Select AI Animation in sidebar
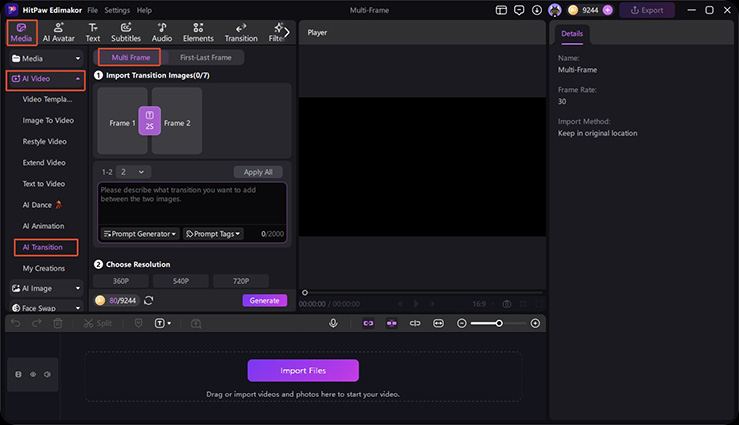Image resolution: width=739 pixels, height=425 pixels. click(43, 226)
